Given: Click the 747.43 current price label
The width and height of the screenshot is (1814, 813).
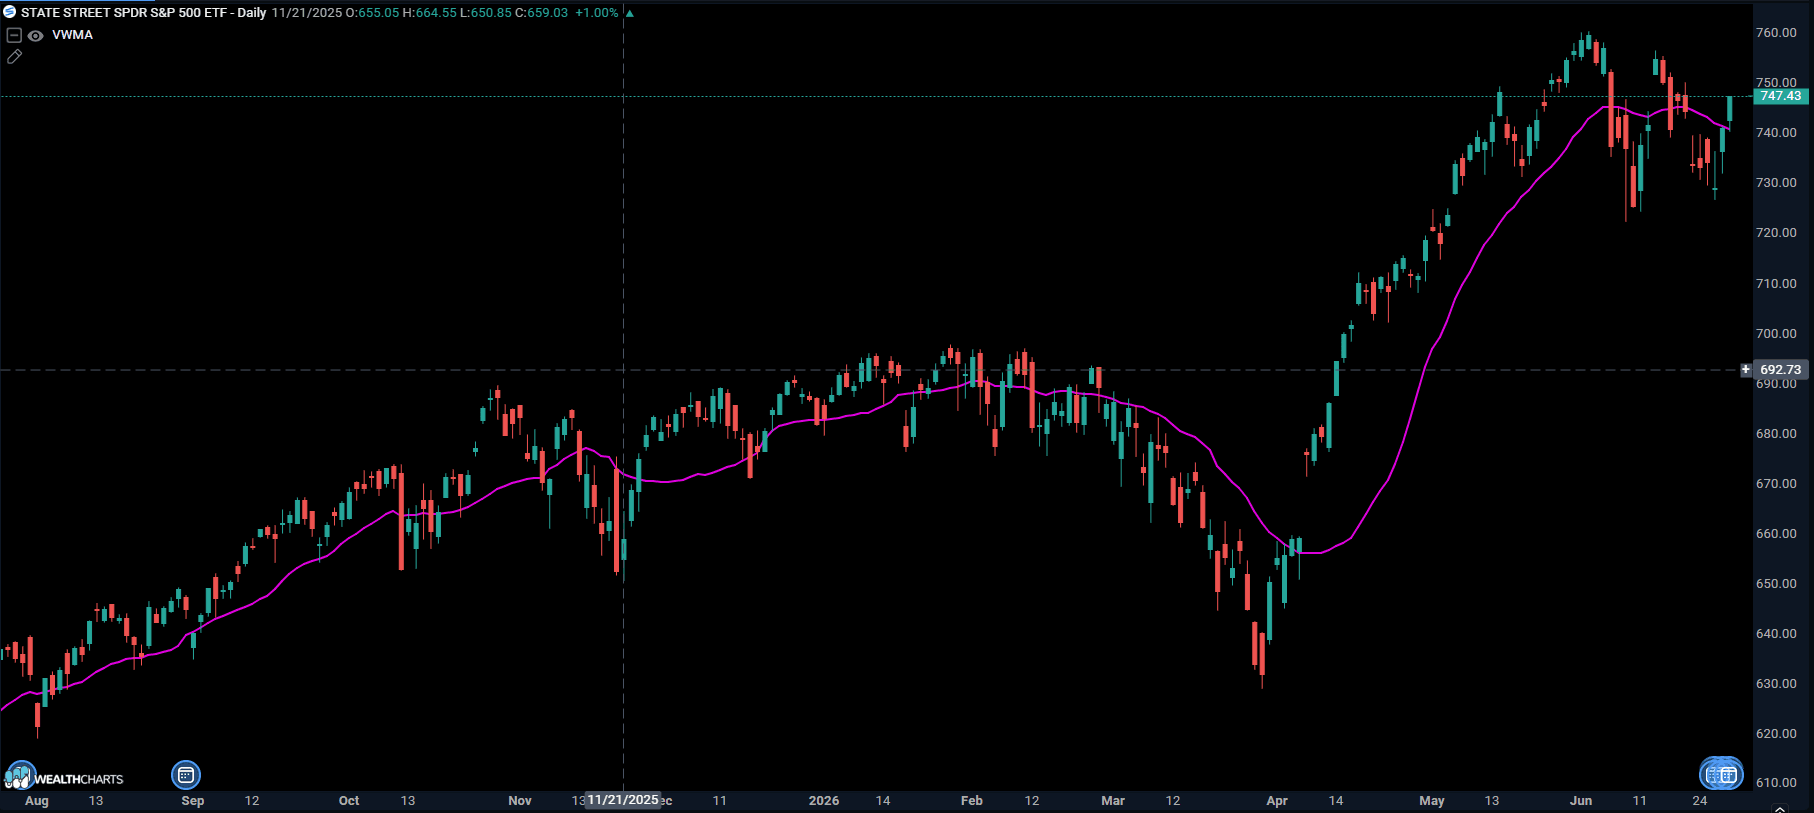Looking at the screenshot, I should click(x=1781, y=96).
